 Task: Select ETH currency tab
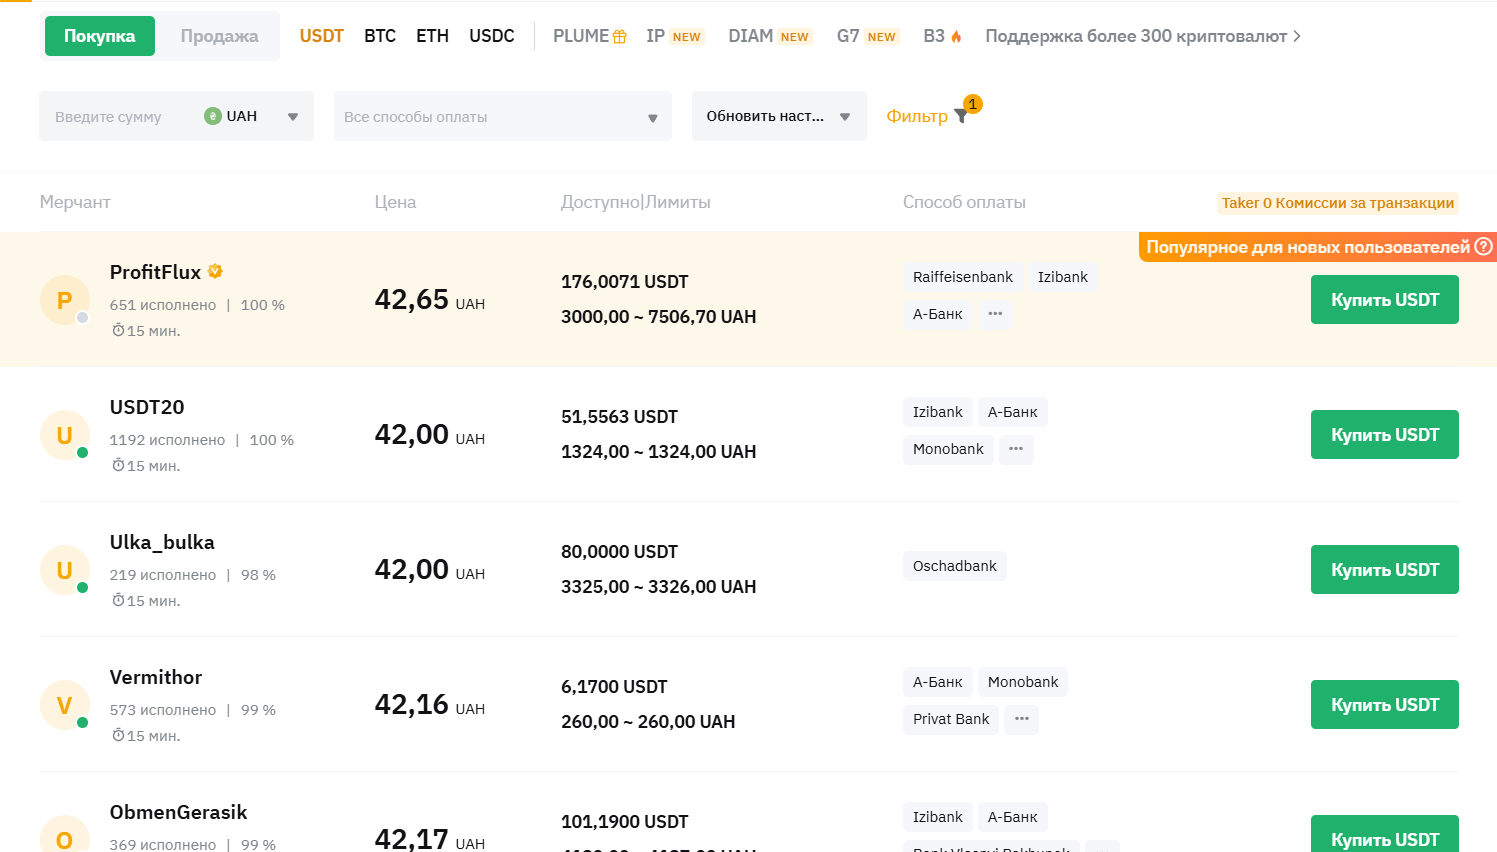pos(432,36)
